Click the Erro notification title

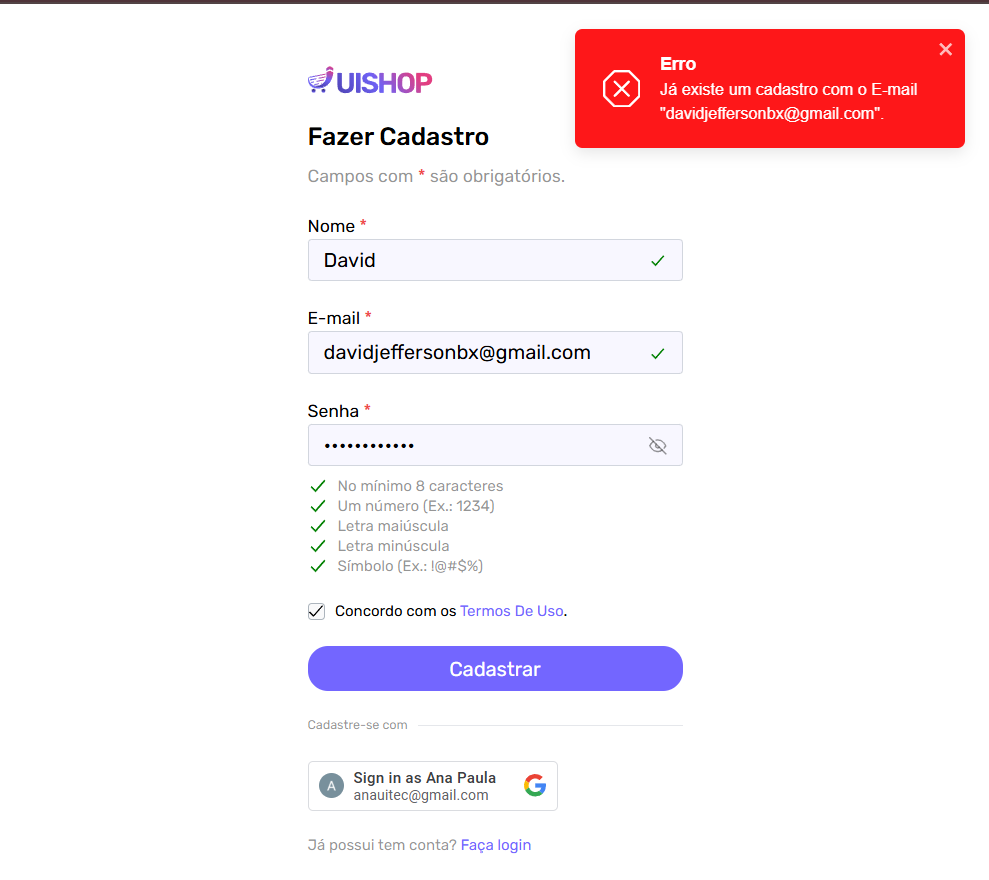point(678,64)
